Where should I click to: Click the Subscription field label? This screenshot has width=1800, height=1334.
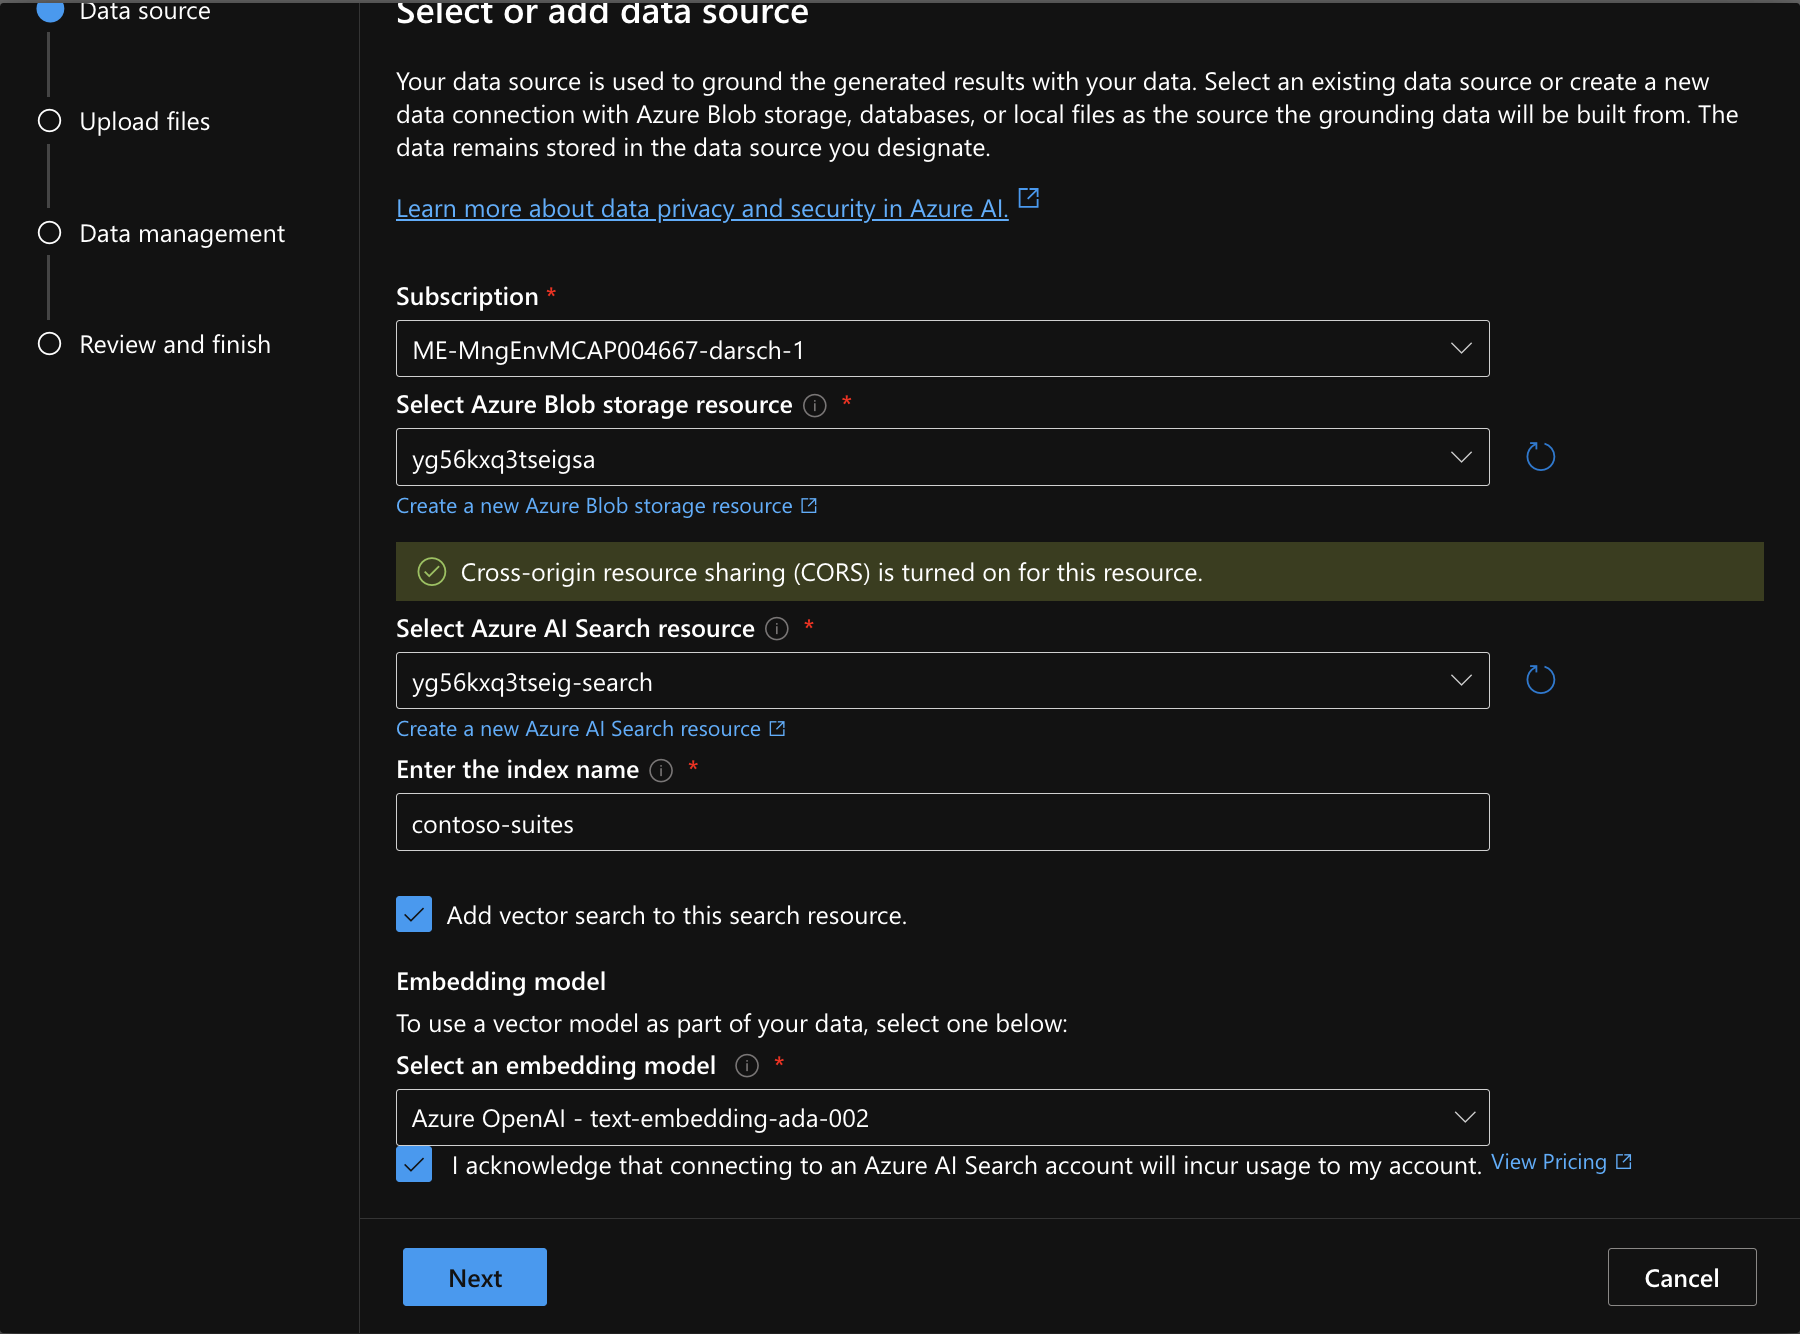point(467,297)
